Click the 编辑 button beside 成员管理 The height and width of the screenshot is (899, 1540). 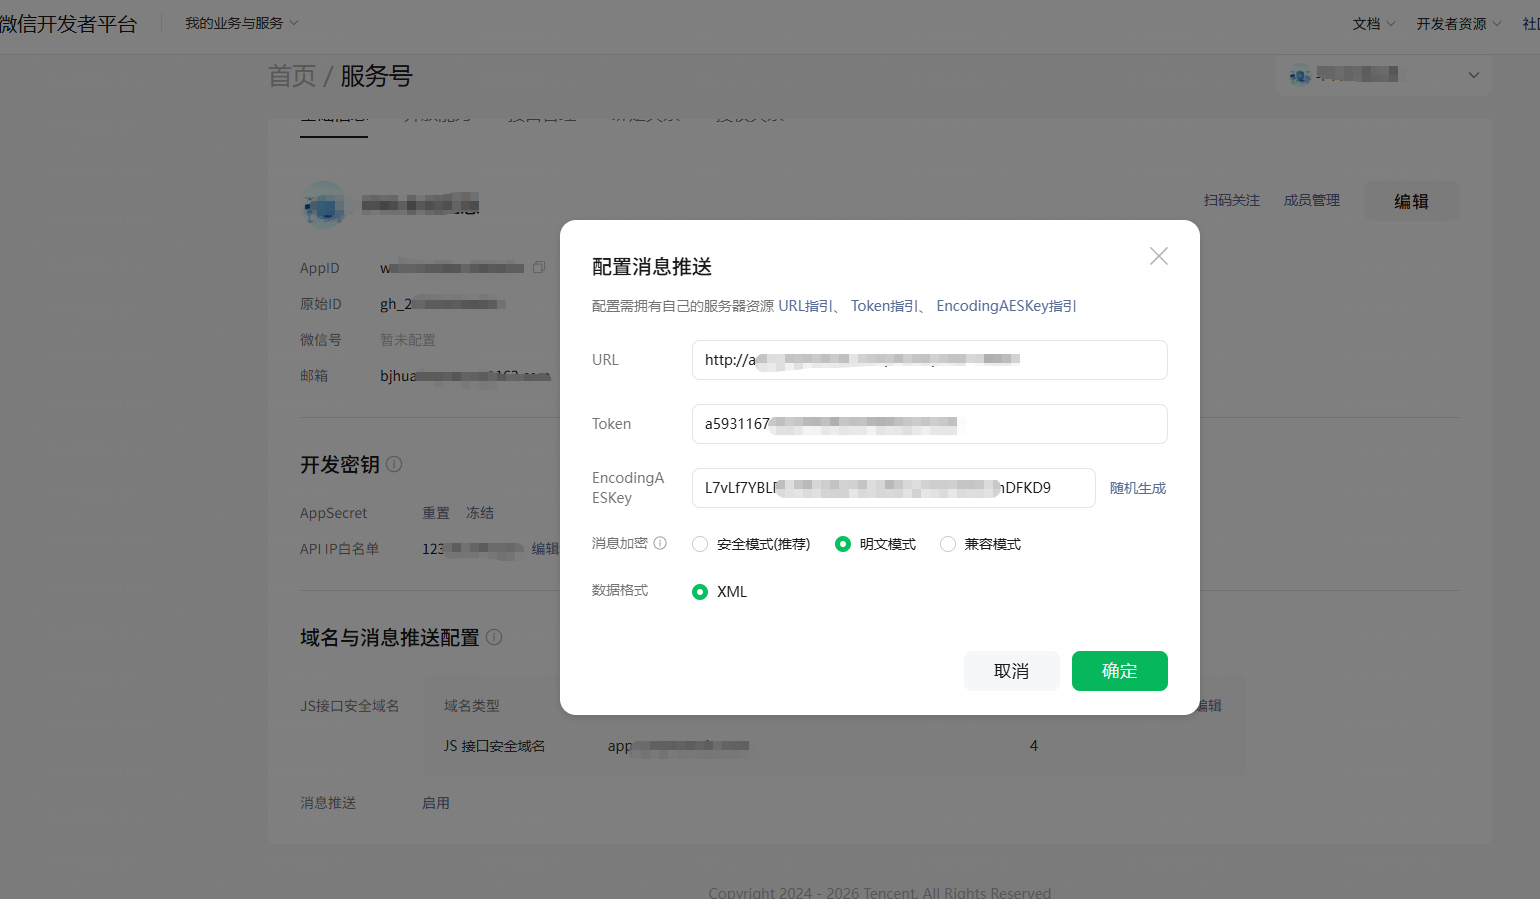point(1412,201)
